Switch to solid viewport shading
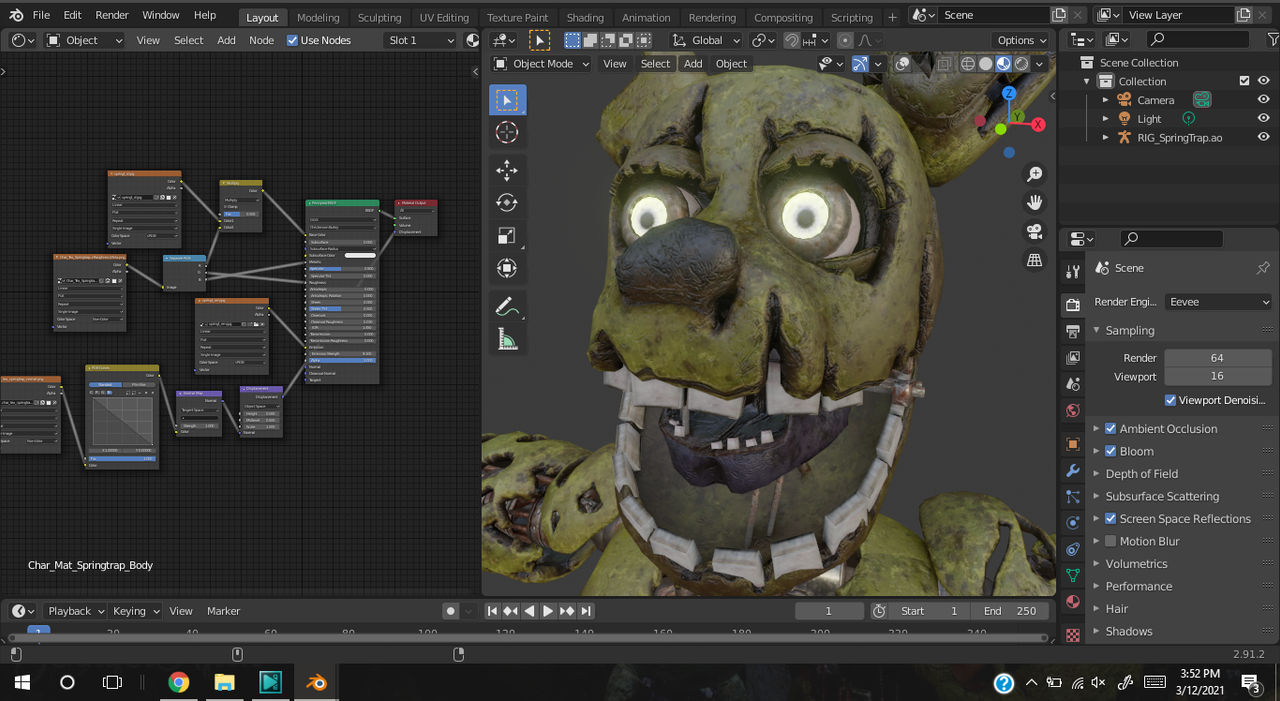 [x=985, y=63]
